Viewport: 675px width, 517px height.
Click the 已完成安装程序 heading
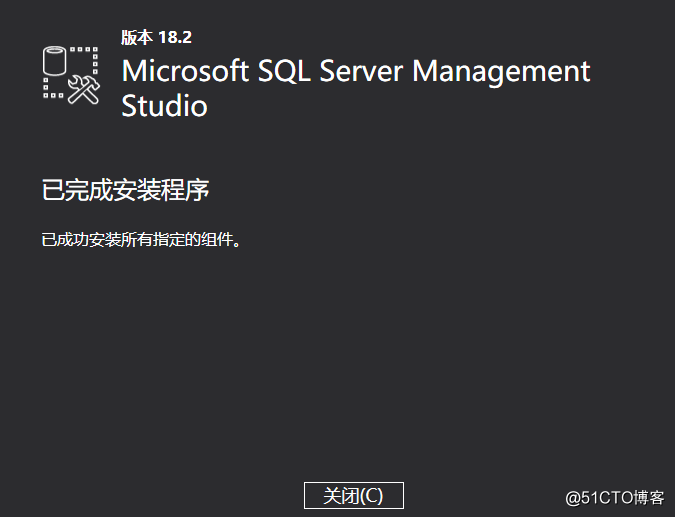click(x=125, y=189)
